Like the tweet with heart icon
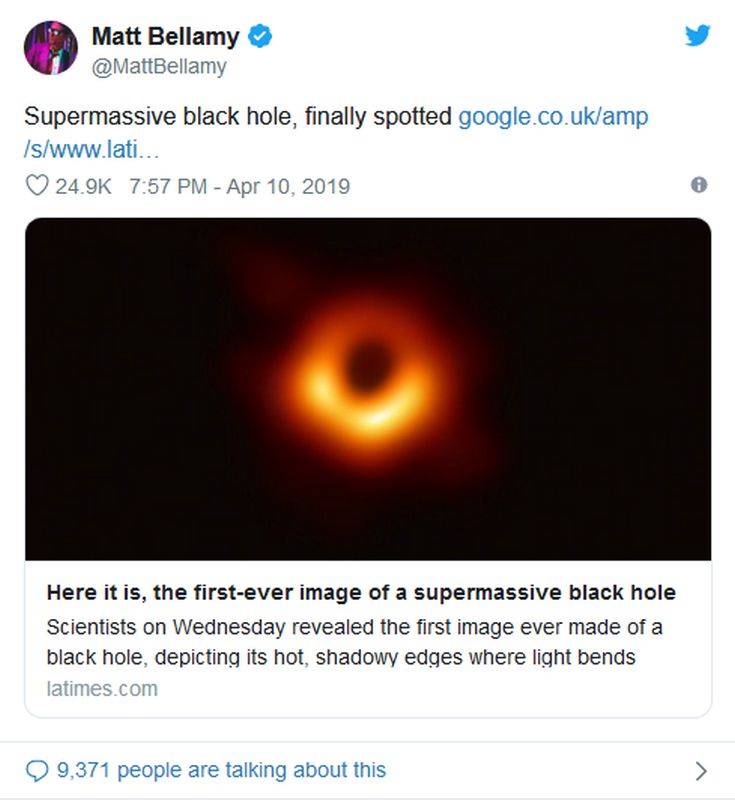735x804 pixels. [36, 186]
